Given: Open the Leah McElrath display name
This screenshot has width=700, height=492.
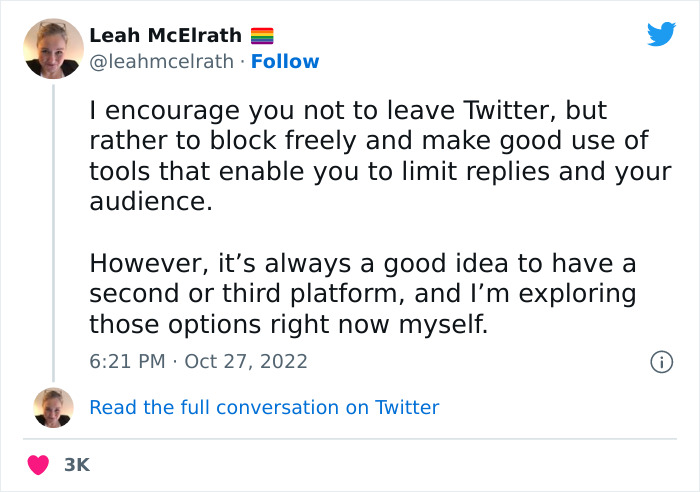Looking at the screenshot, I should [x=165, y=36].
